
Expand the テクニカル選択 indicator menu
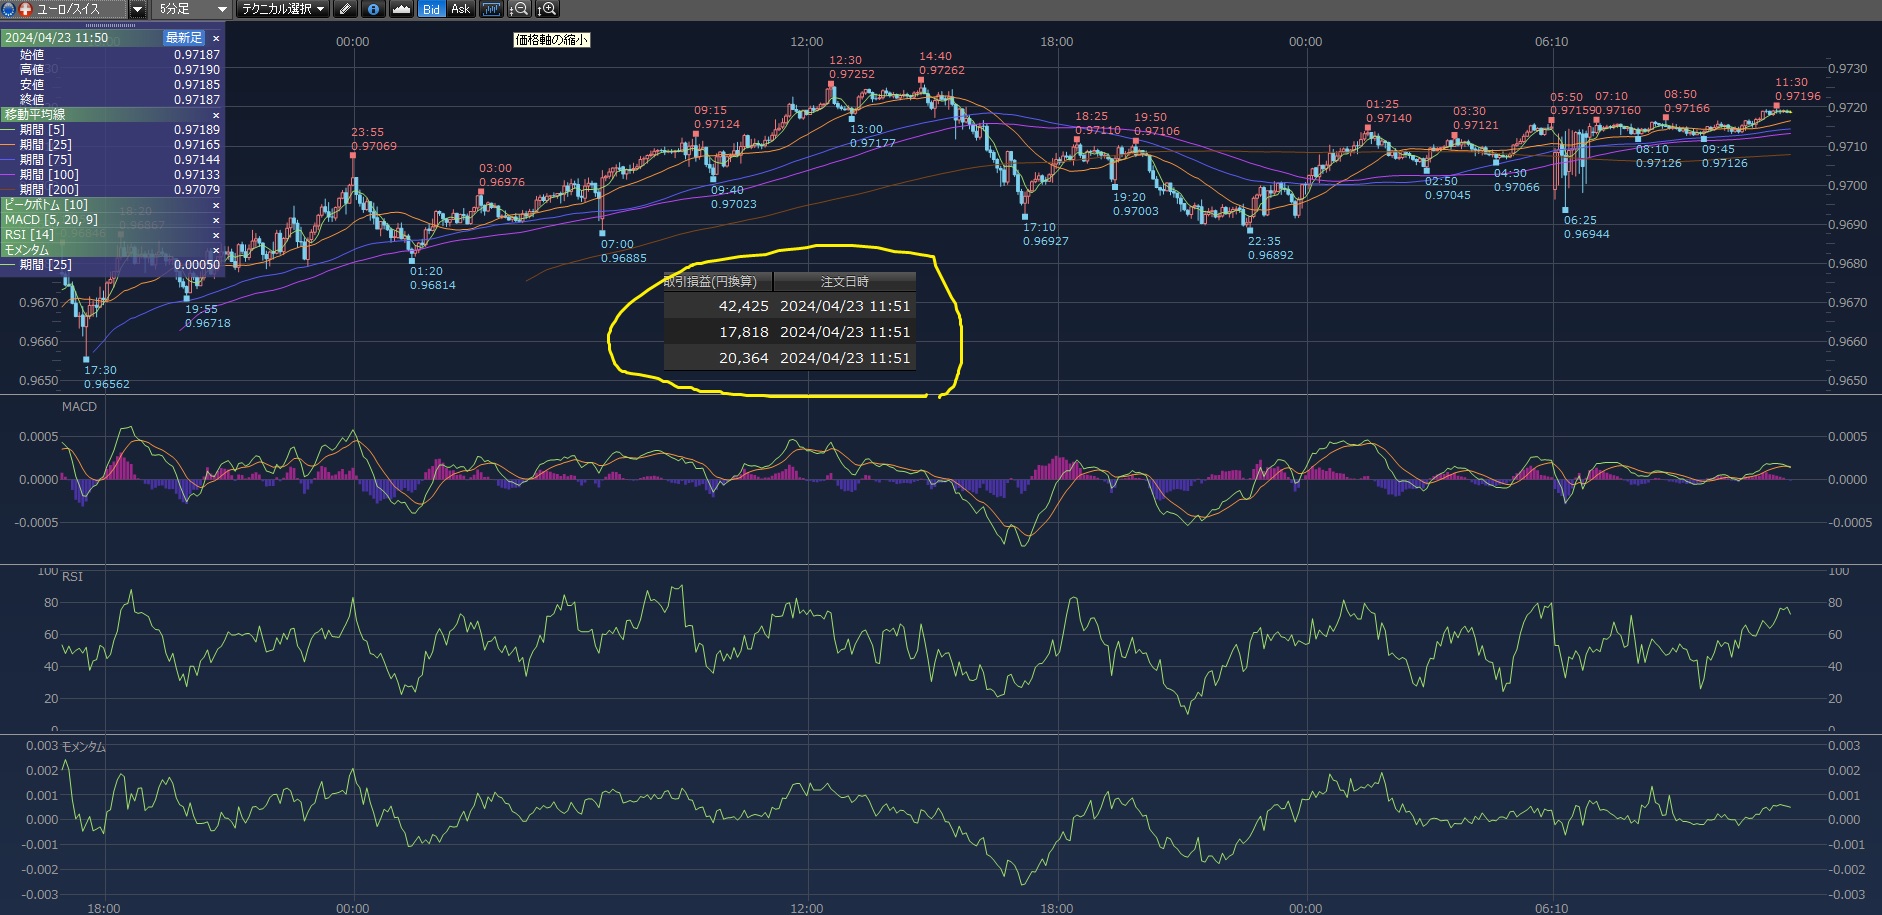283,9
